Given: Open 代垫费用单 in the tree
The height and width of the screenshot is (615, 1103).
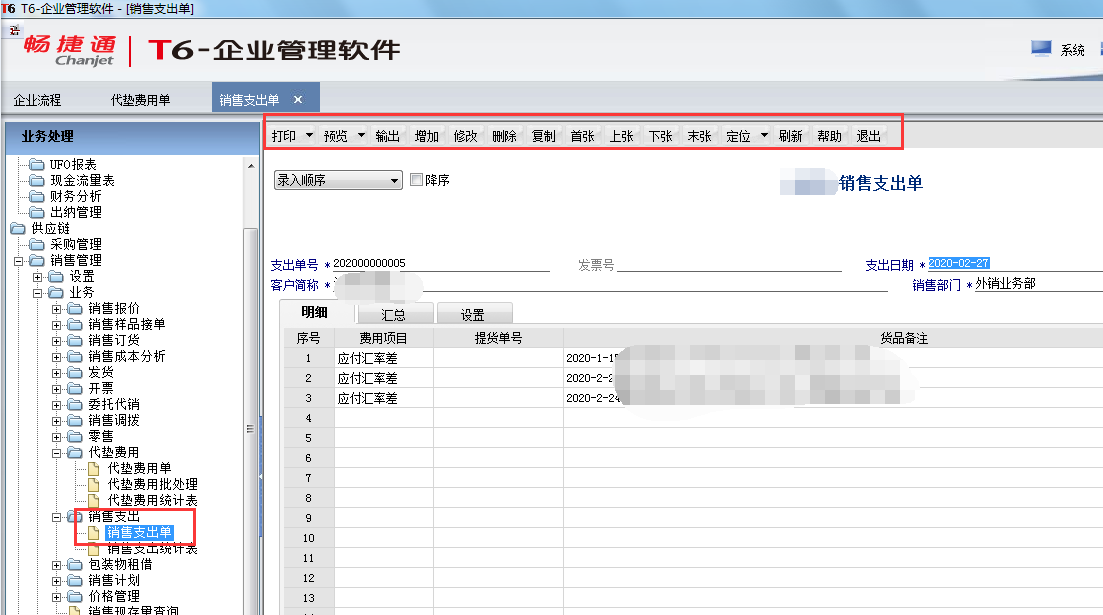Looking at the screenshot, I should 139,468.
